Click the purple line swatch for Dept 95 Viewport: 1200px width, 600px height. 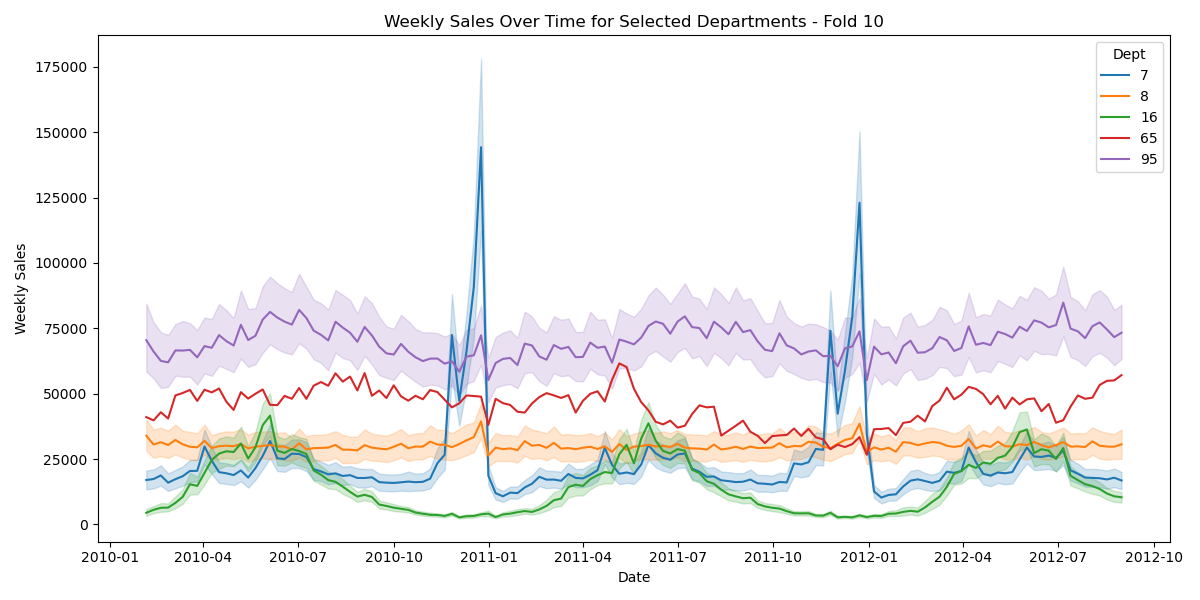coord(1117,159)
